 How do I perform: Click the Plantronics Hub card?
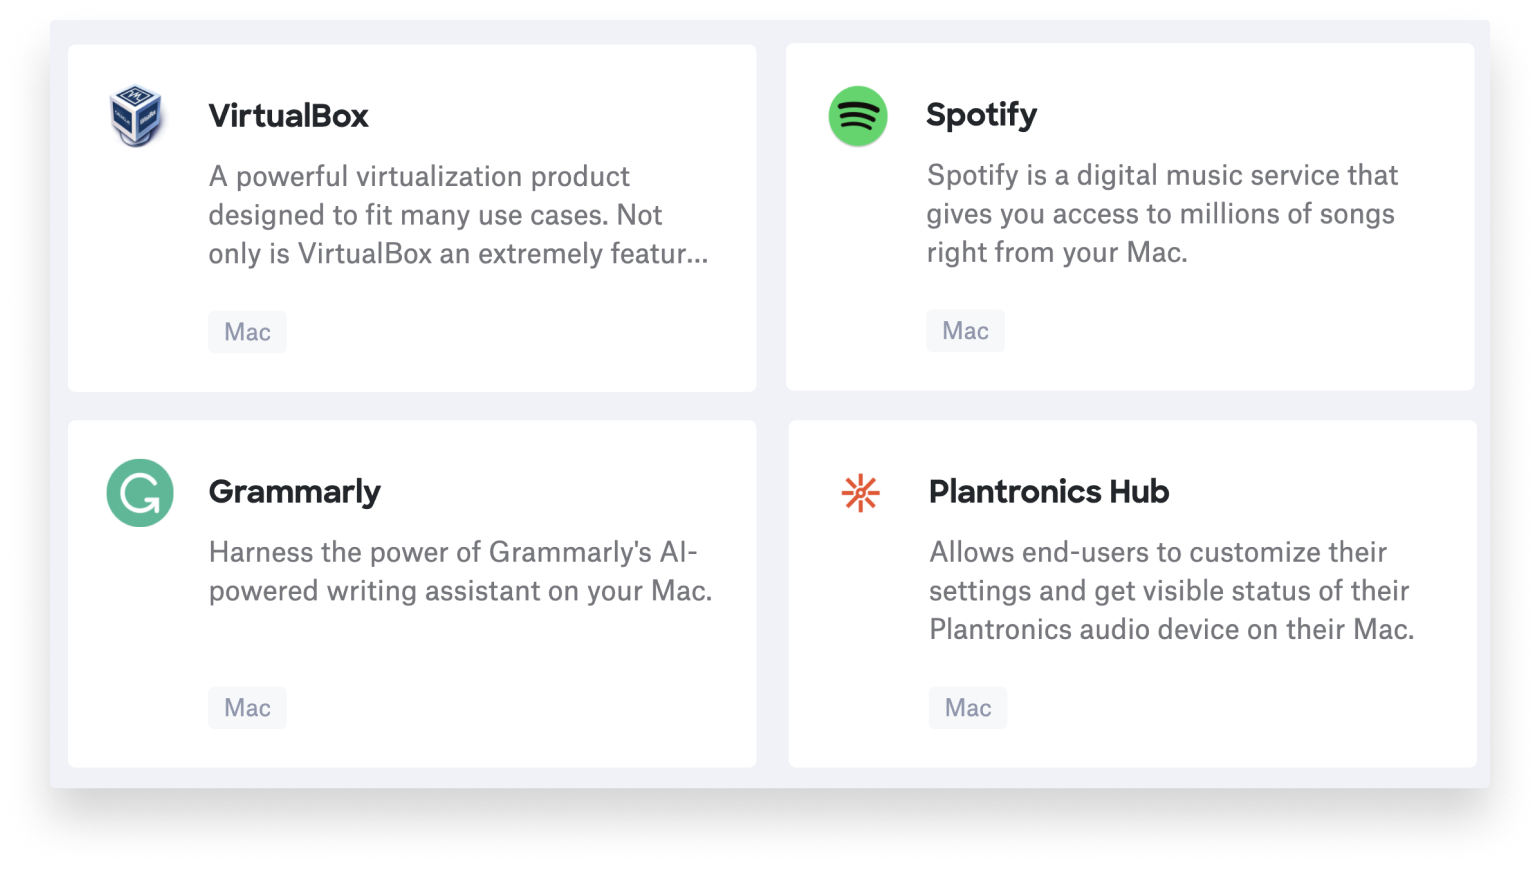click(x=1130, y=592)
